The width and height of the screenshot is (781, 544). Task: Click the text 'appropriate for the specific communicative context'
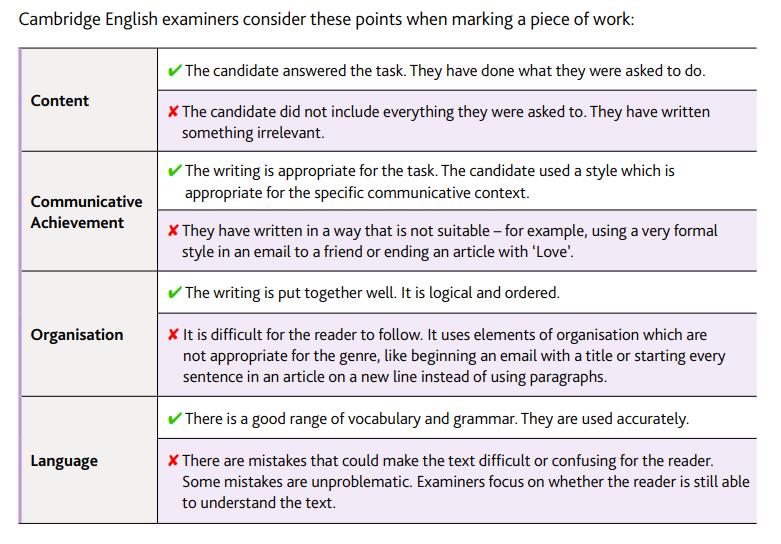tap(357, 193)
